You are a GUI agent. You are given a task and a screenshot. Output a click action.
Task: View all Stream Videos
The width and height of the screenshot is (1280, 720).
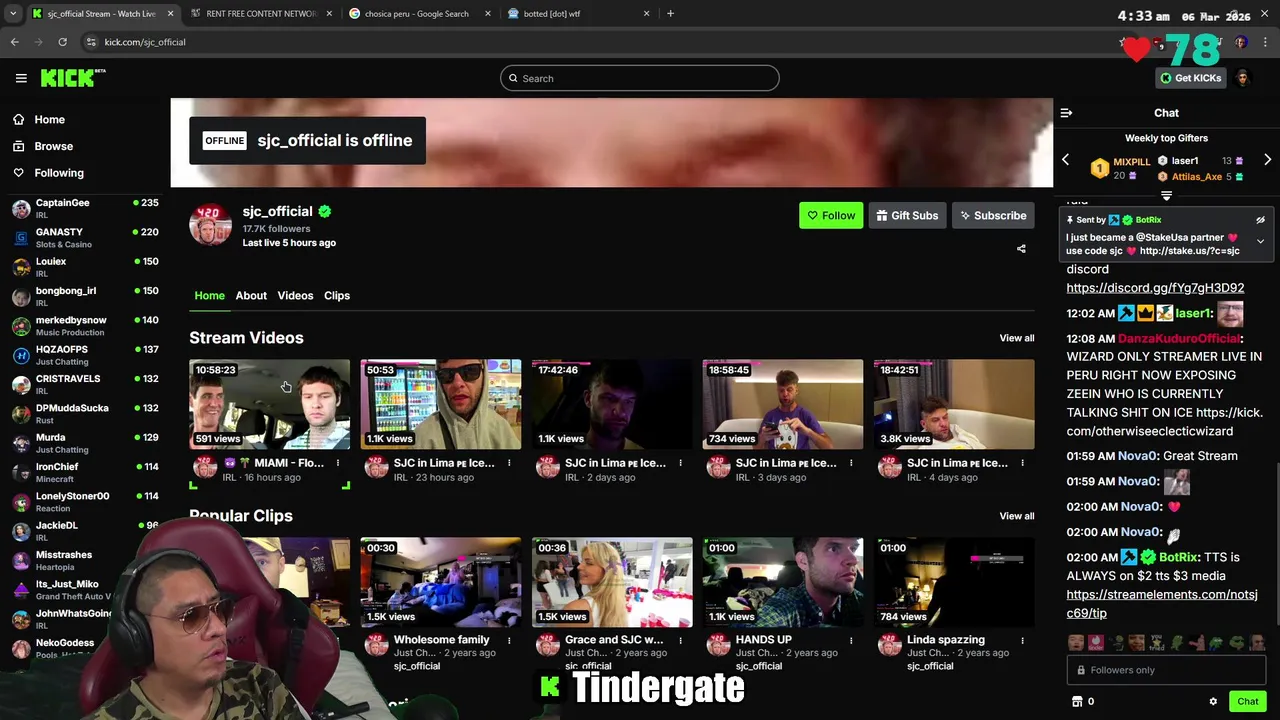click(x=1016, y=338)
